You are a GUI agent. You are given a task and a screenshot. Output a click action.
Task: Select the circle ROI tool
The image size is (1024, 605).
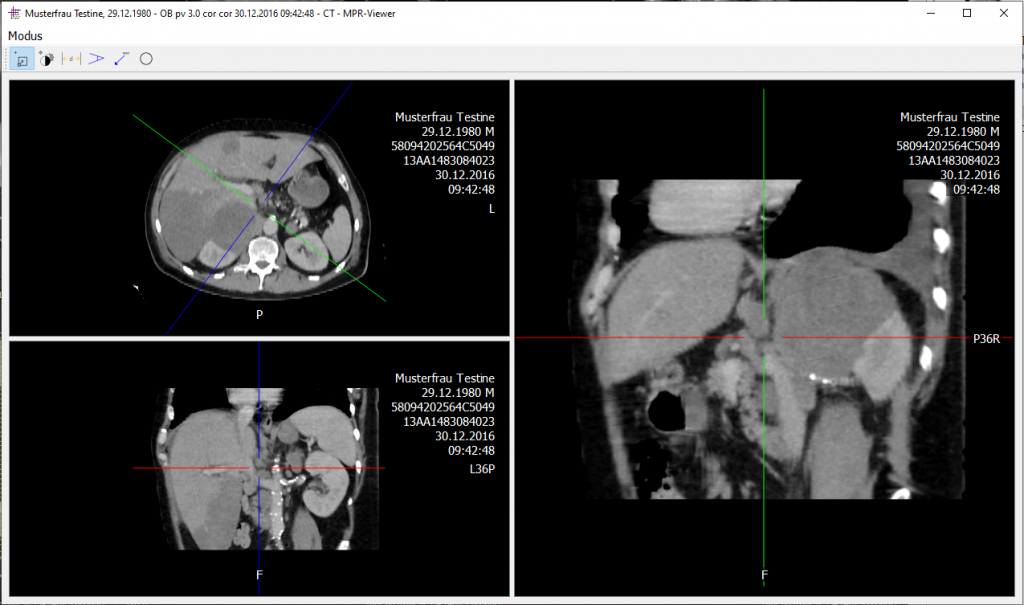(146, 59)
